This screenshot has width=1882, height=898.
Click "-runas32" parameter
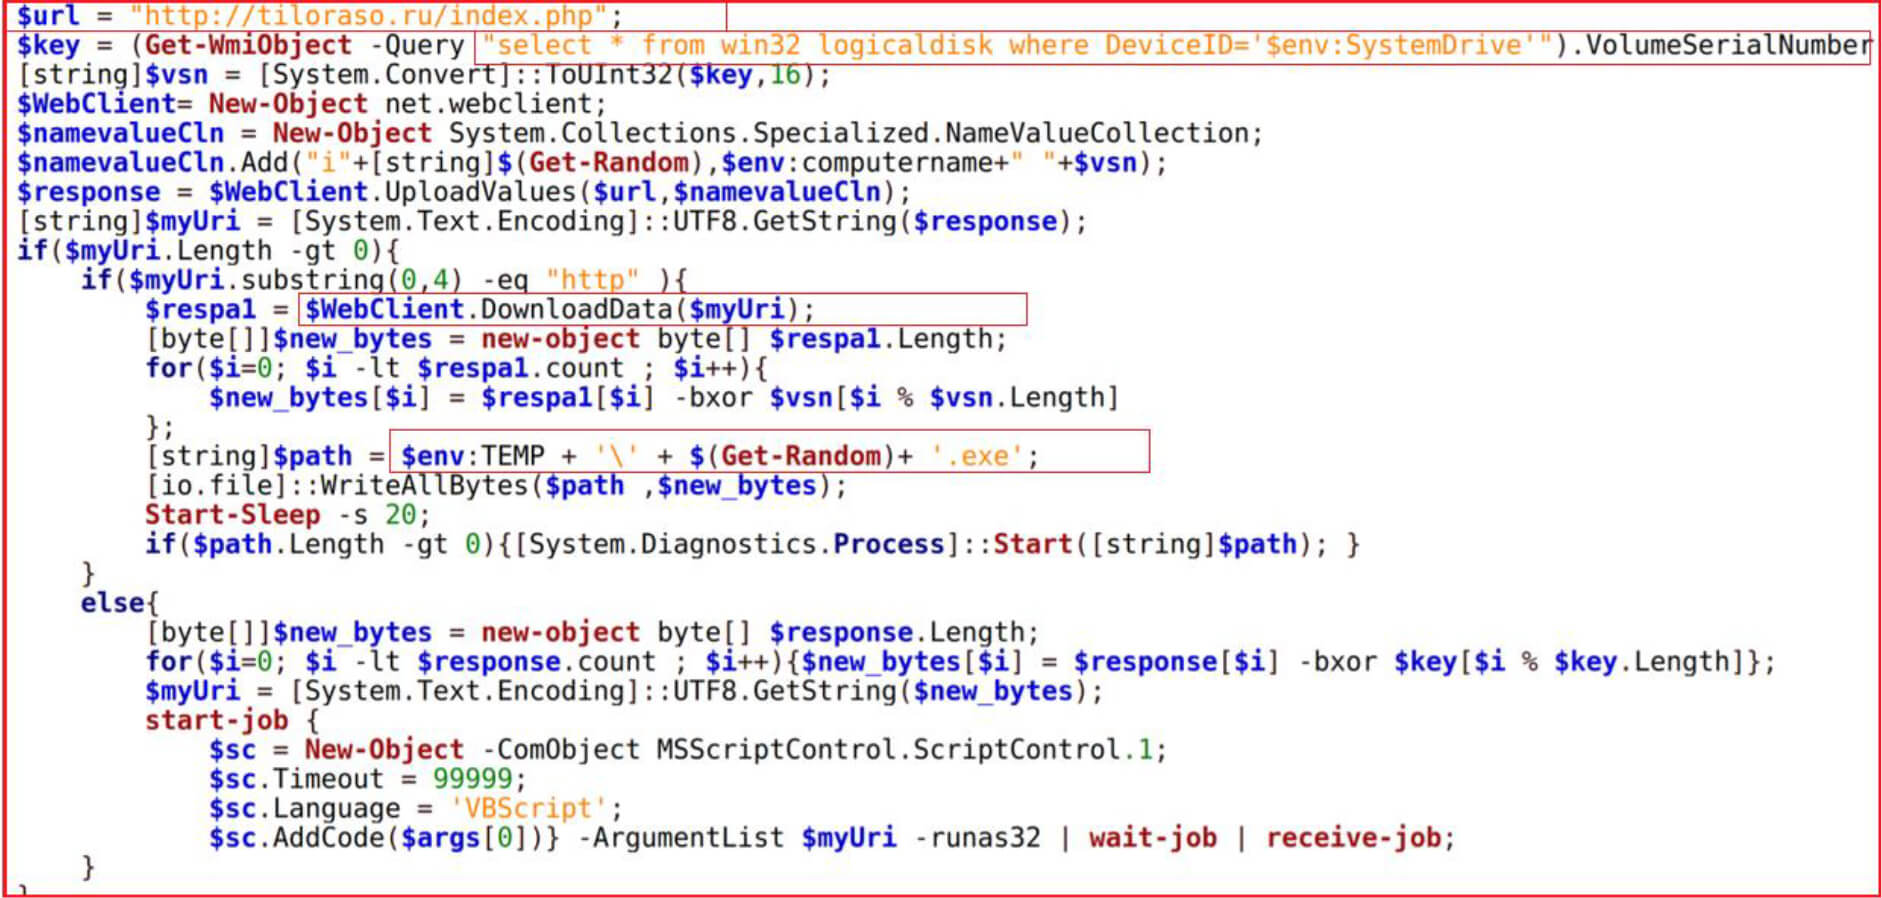click(977, 838)
